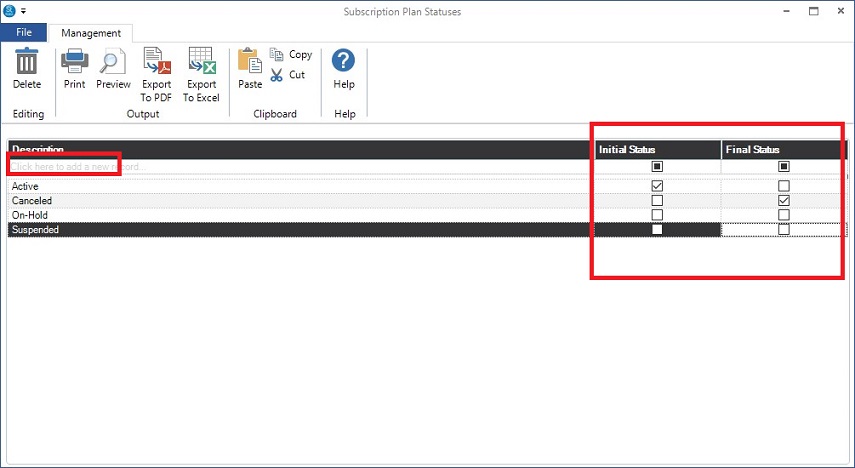
Task: Open Print Preview from the ribbon
Action: pyautogui.click(x=114, y=63)
